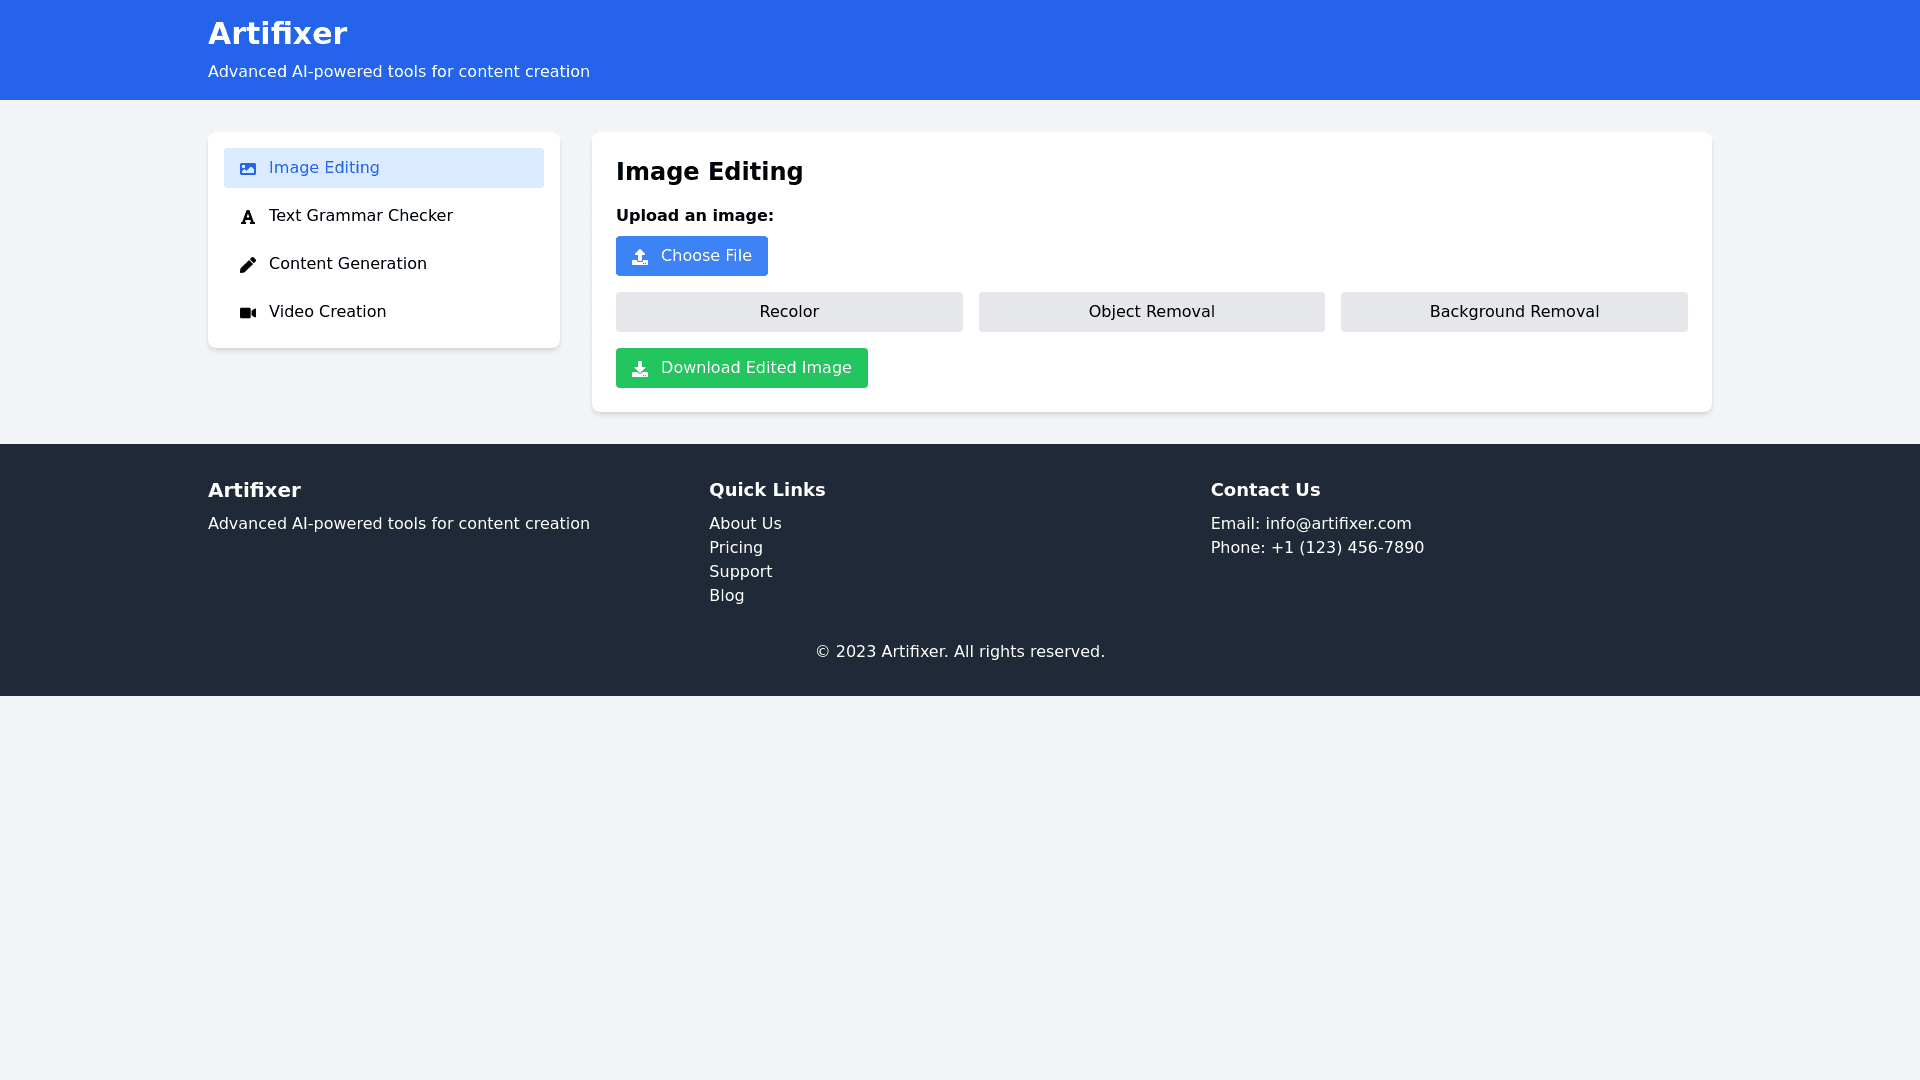Open the About Us footer link
Viewport: 1920px width, 1080px height.
point(745,524)
